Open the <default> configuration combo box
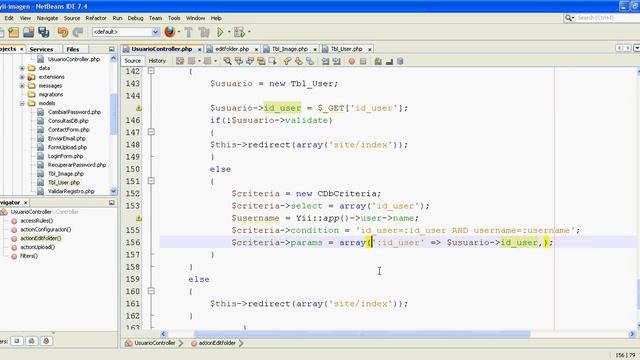The image size is (640, 360). coord(126,32)
